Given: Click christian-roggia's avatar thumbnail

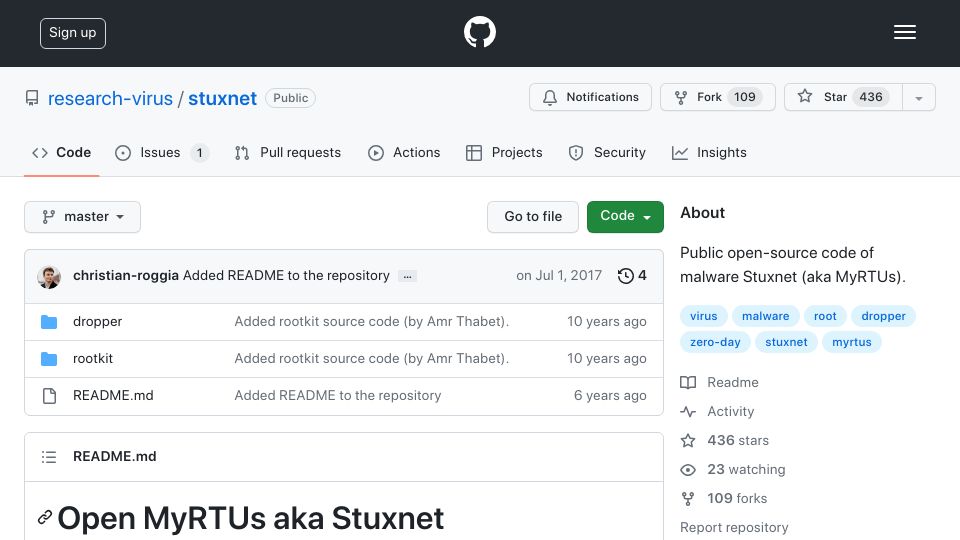Looking at the screenshot, I should 49,277.
